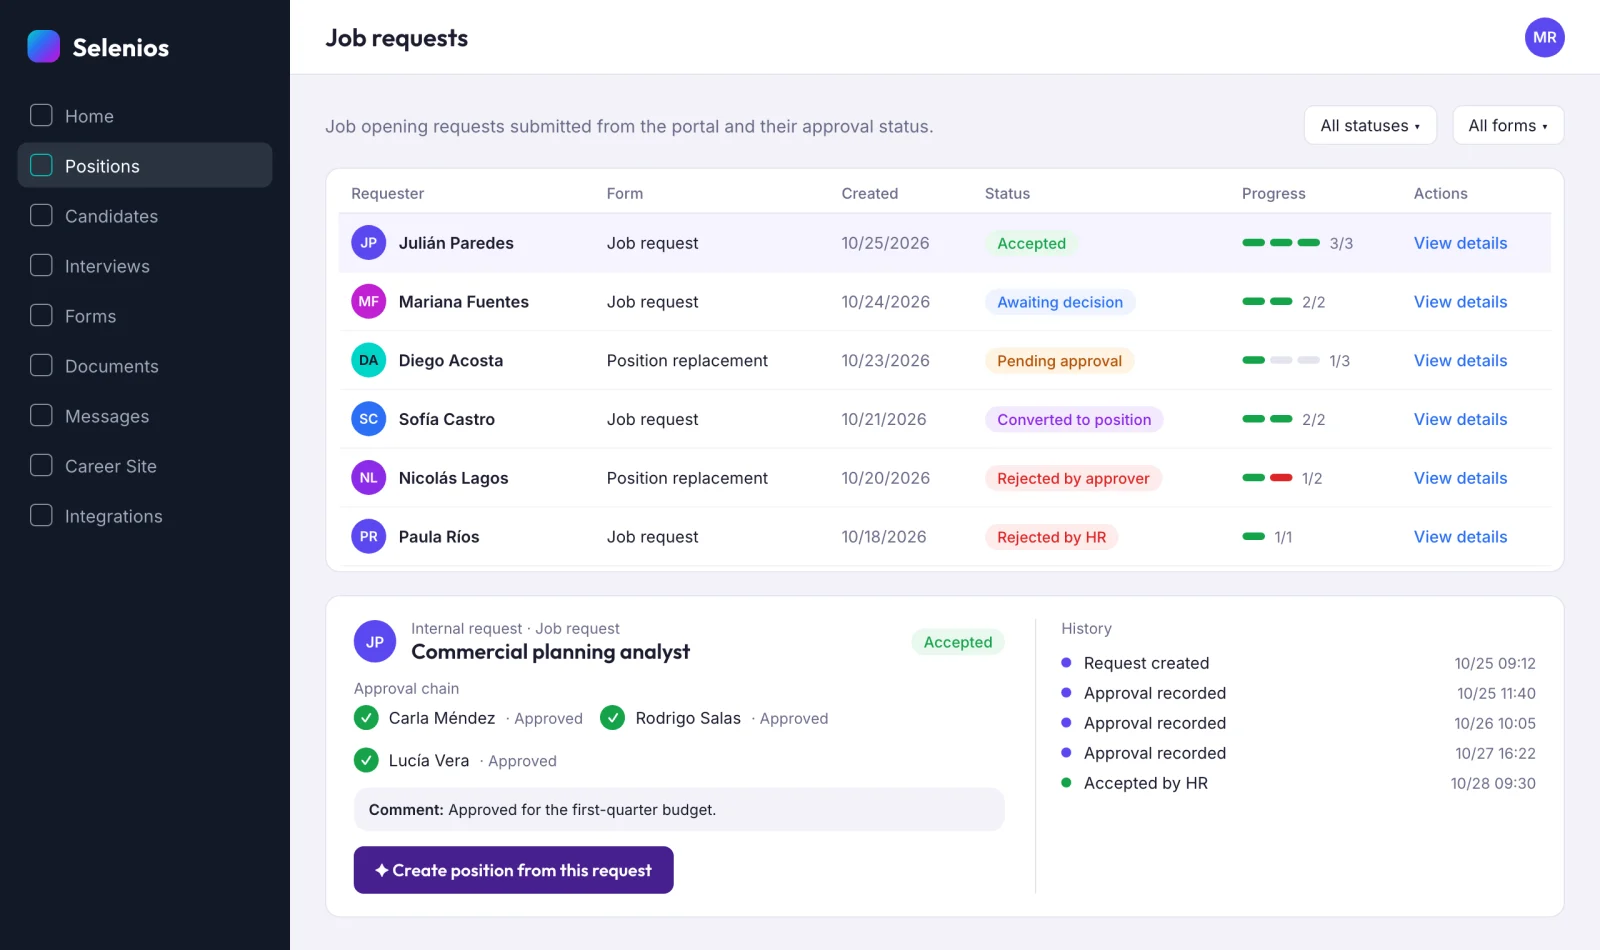1600x950 pixels.
Task: View details for Julián Paredes' request
Action: pos(1460,243)
